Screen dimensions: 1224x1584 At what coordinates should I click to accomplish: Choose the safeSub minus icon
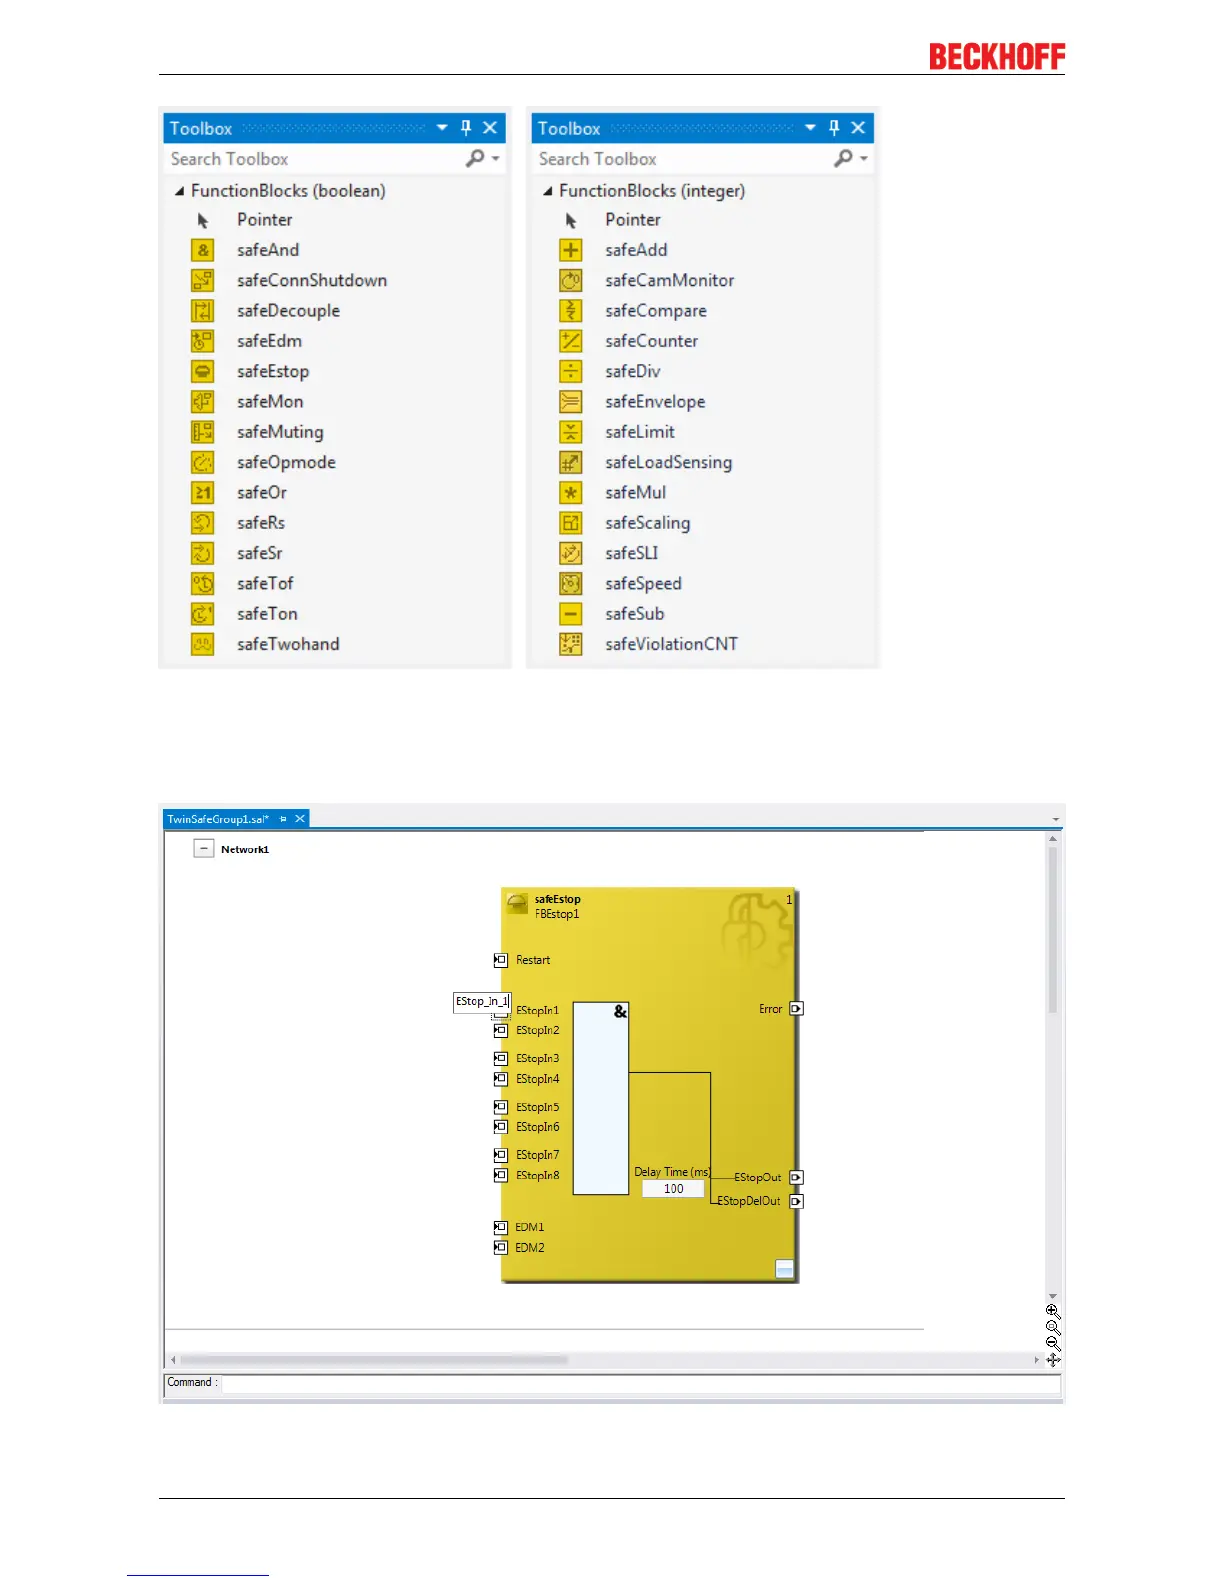click(571, 614)
